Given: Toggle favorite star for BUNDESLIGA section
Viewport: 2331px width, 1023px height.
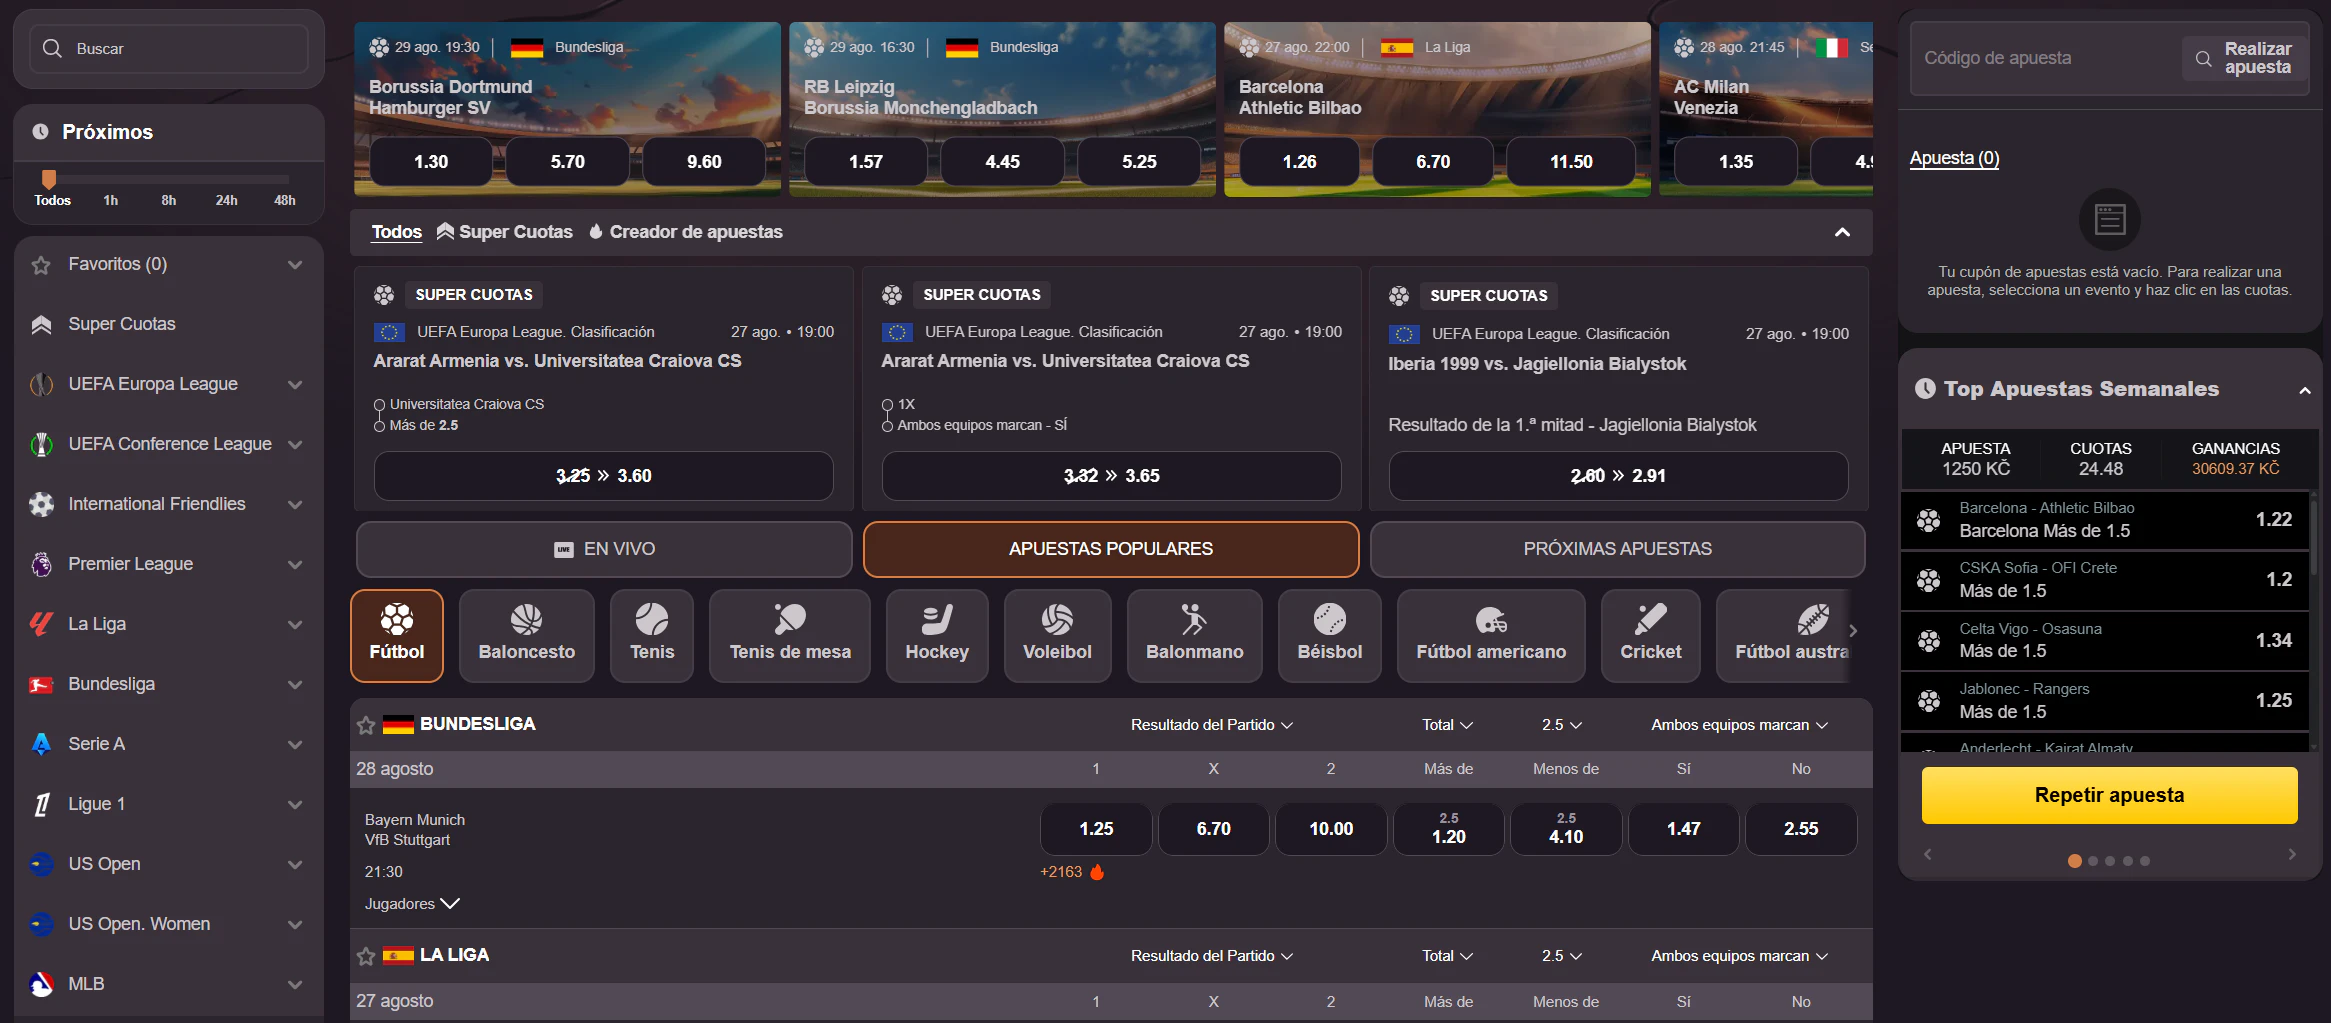Looking at the screenshot, I should click(366, 725).
